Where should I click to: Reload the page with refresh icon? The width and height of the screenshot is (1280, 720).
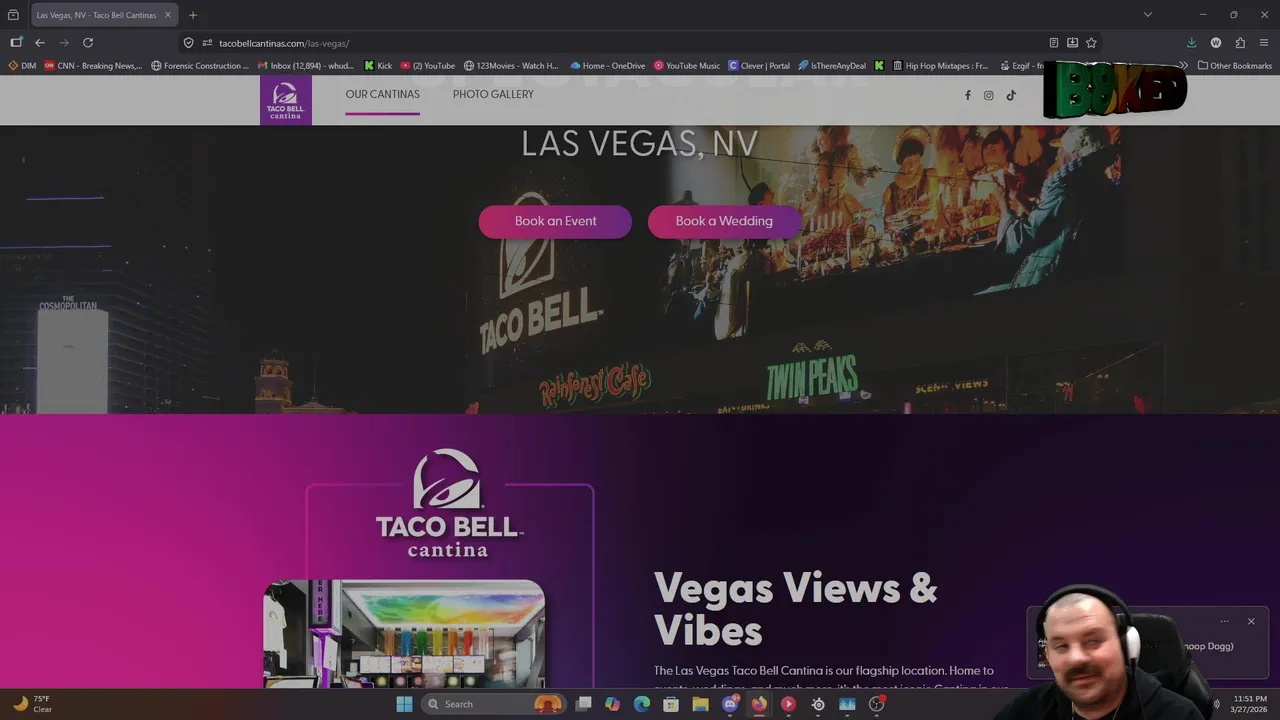88,43
